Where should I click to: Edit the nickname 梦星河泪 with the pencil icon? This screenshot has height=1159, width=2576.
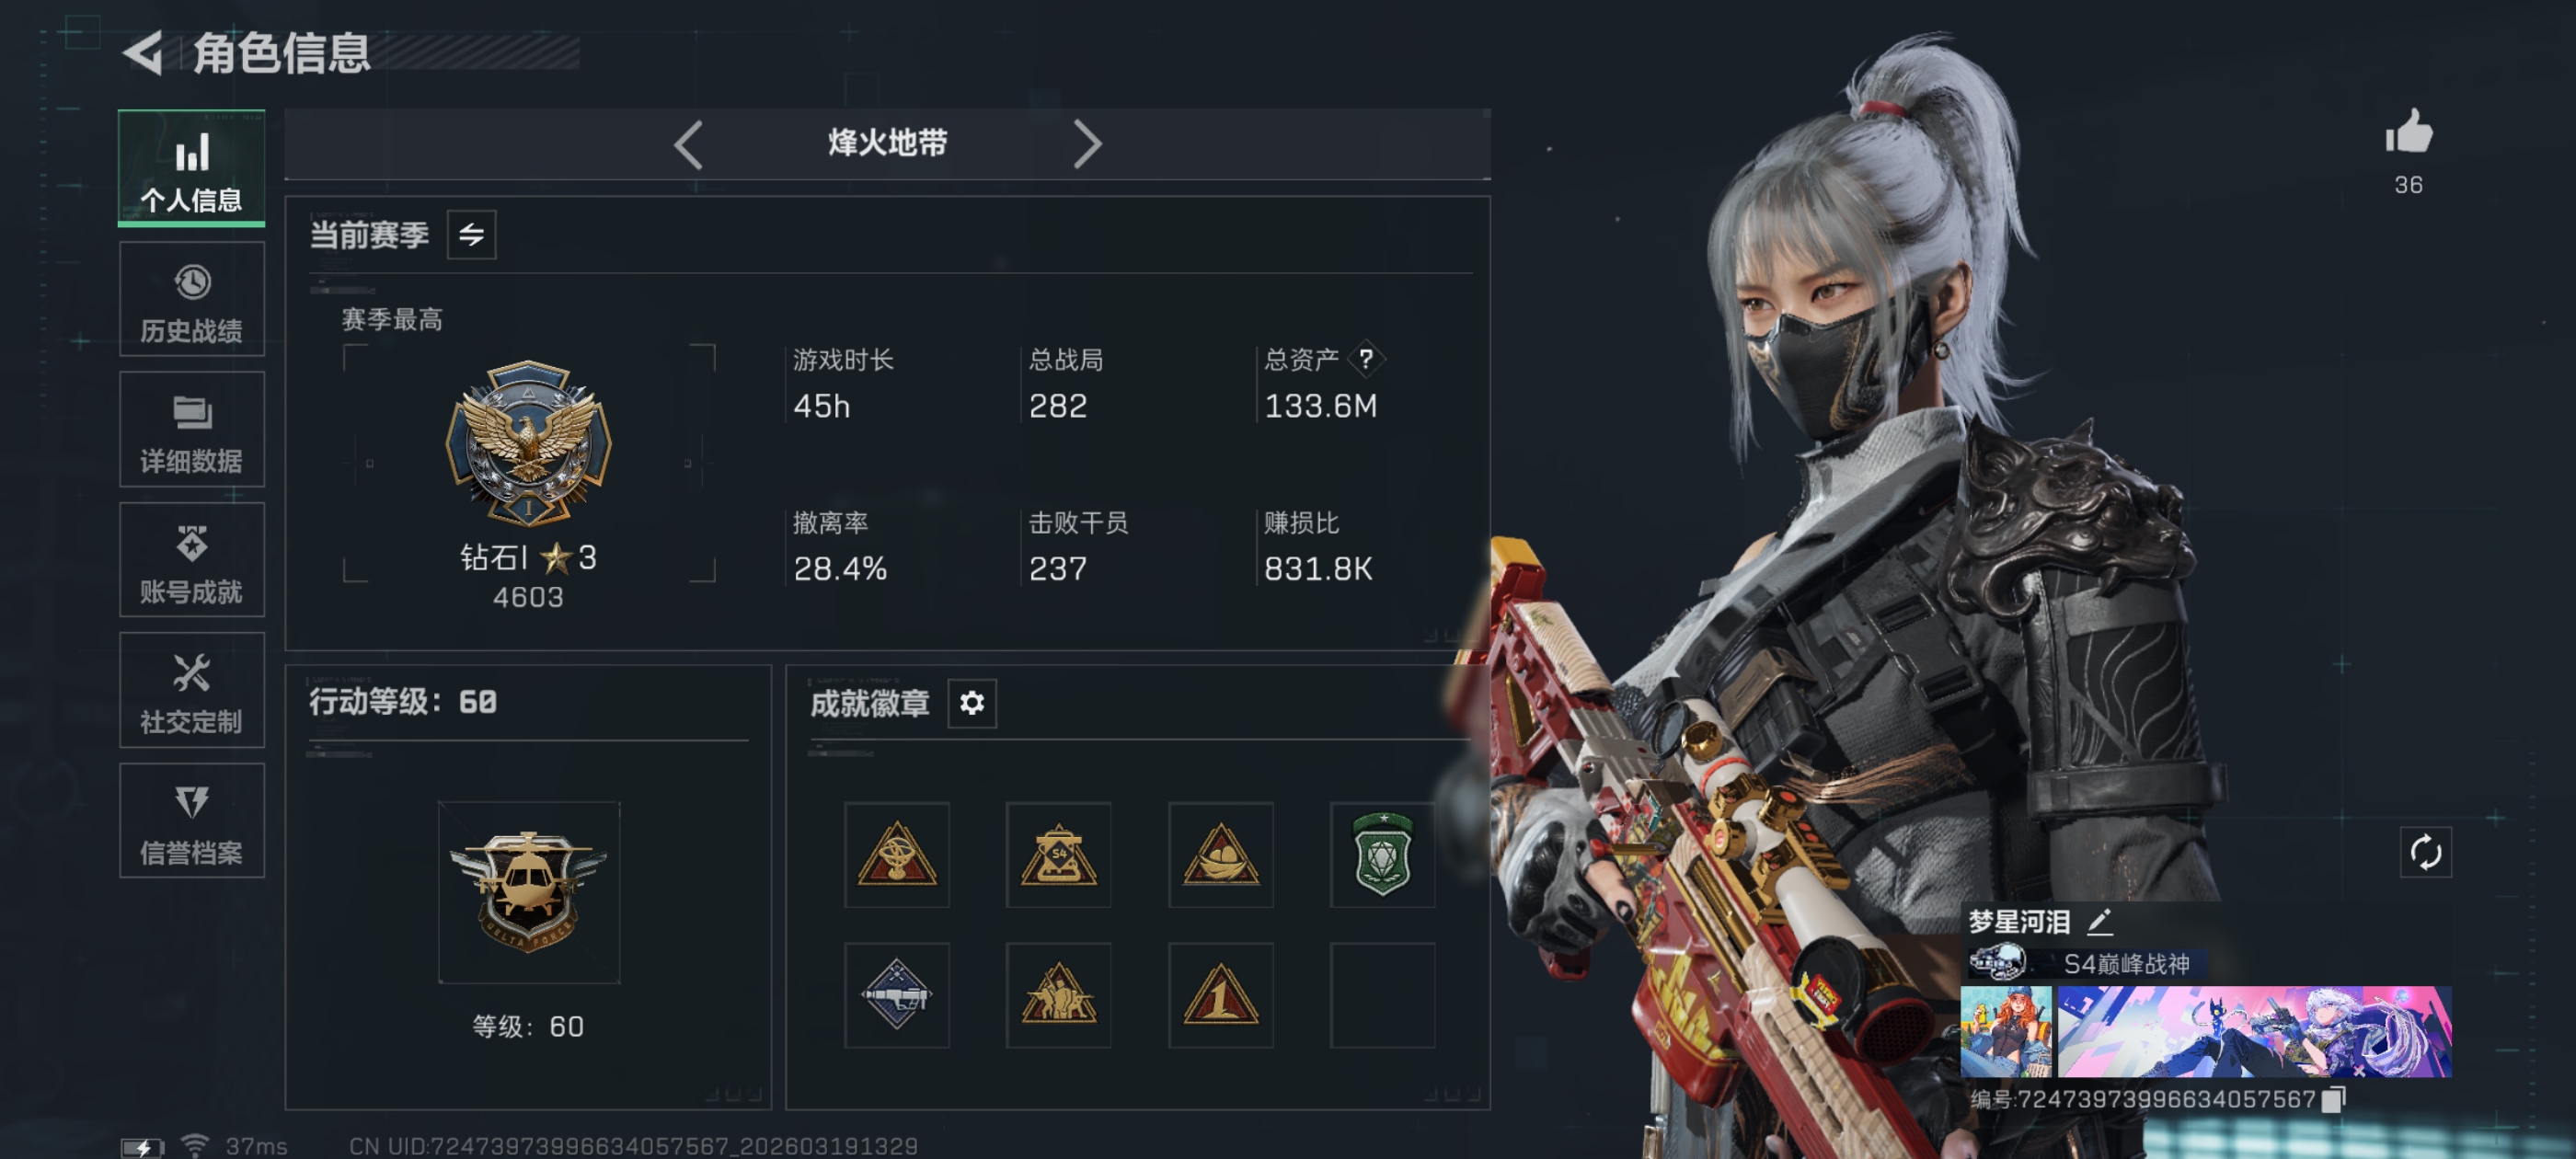[2099, 921]
